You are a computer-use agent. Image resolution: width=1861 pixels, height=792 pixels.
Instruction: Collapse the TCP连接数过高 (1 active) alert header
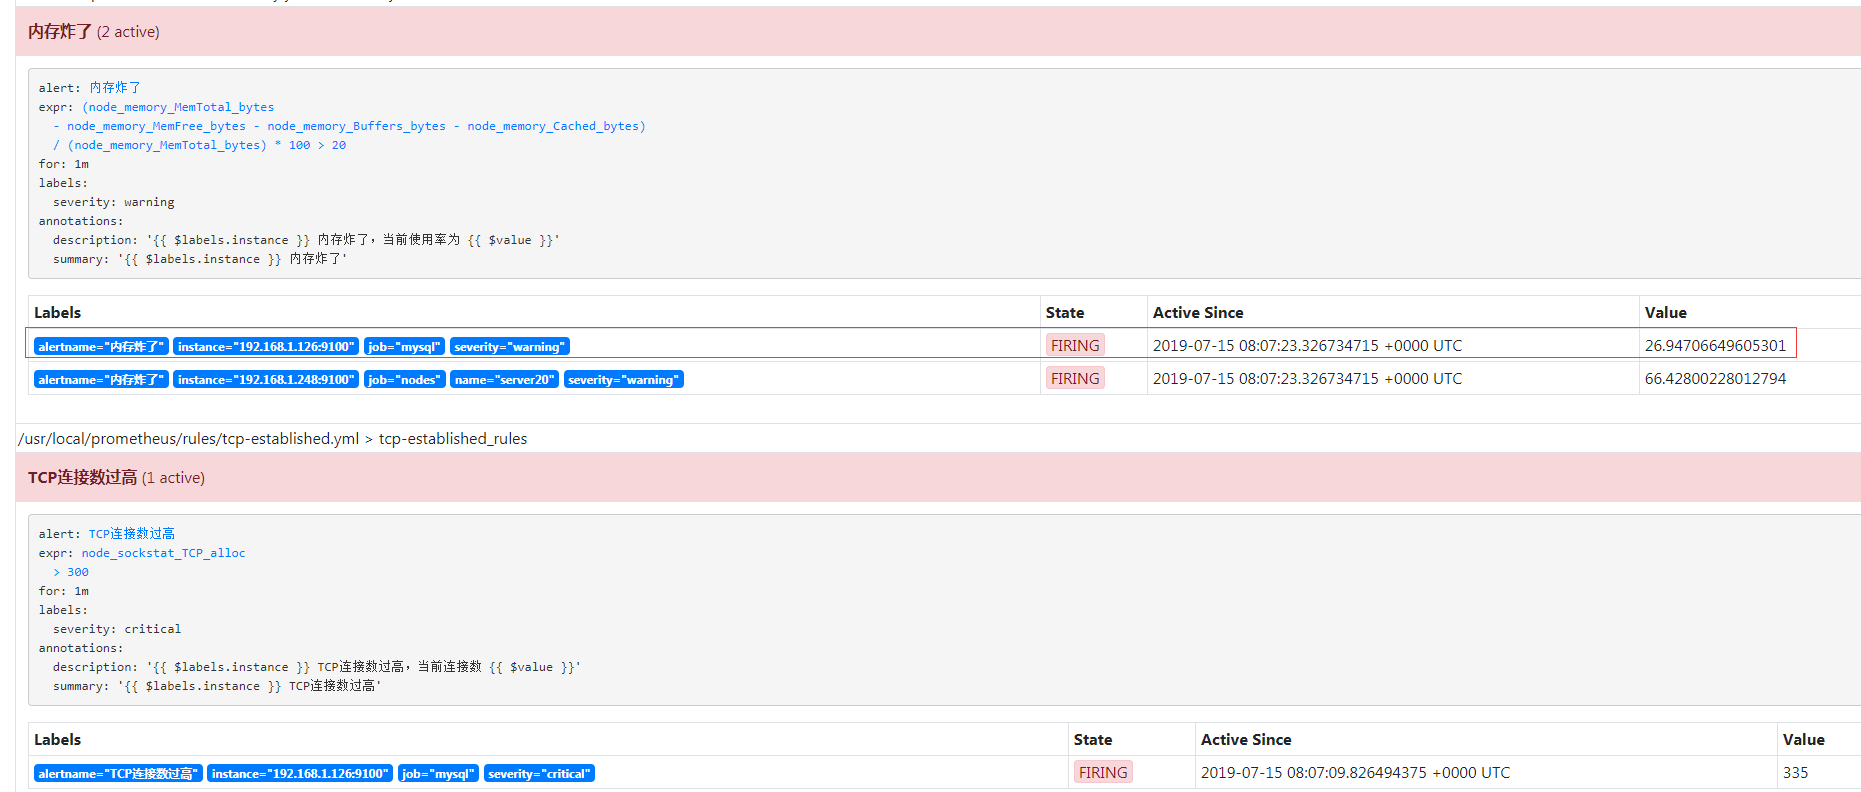(116, 478)
